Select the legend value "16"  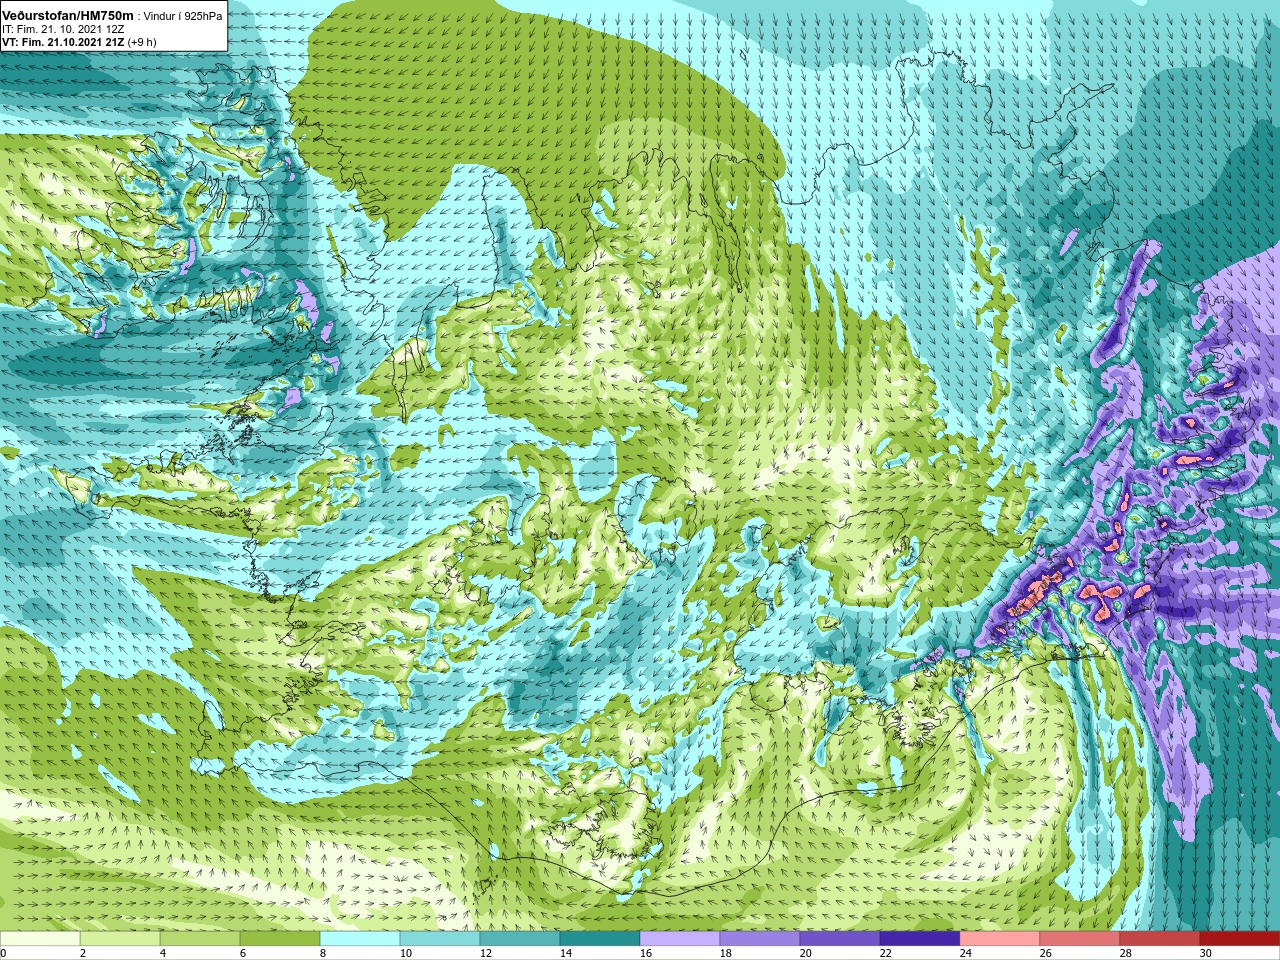645,953
